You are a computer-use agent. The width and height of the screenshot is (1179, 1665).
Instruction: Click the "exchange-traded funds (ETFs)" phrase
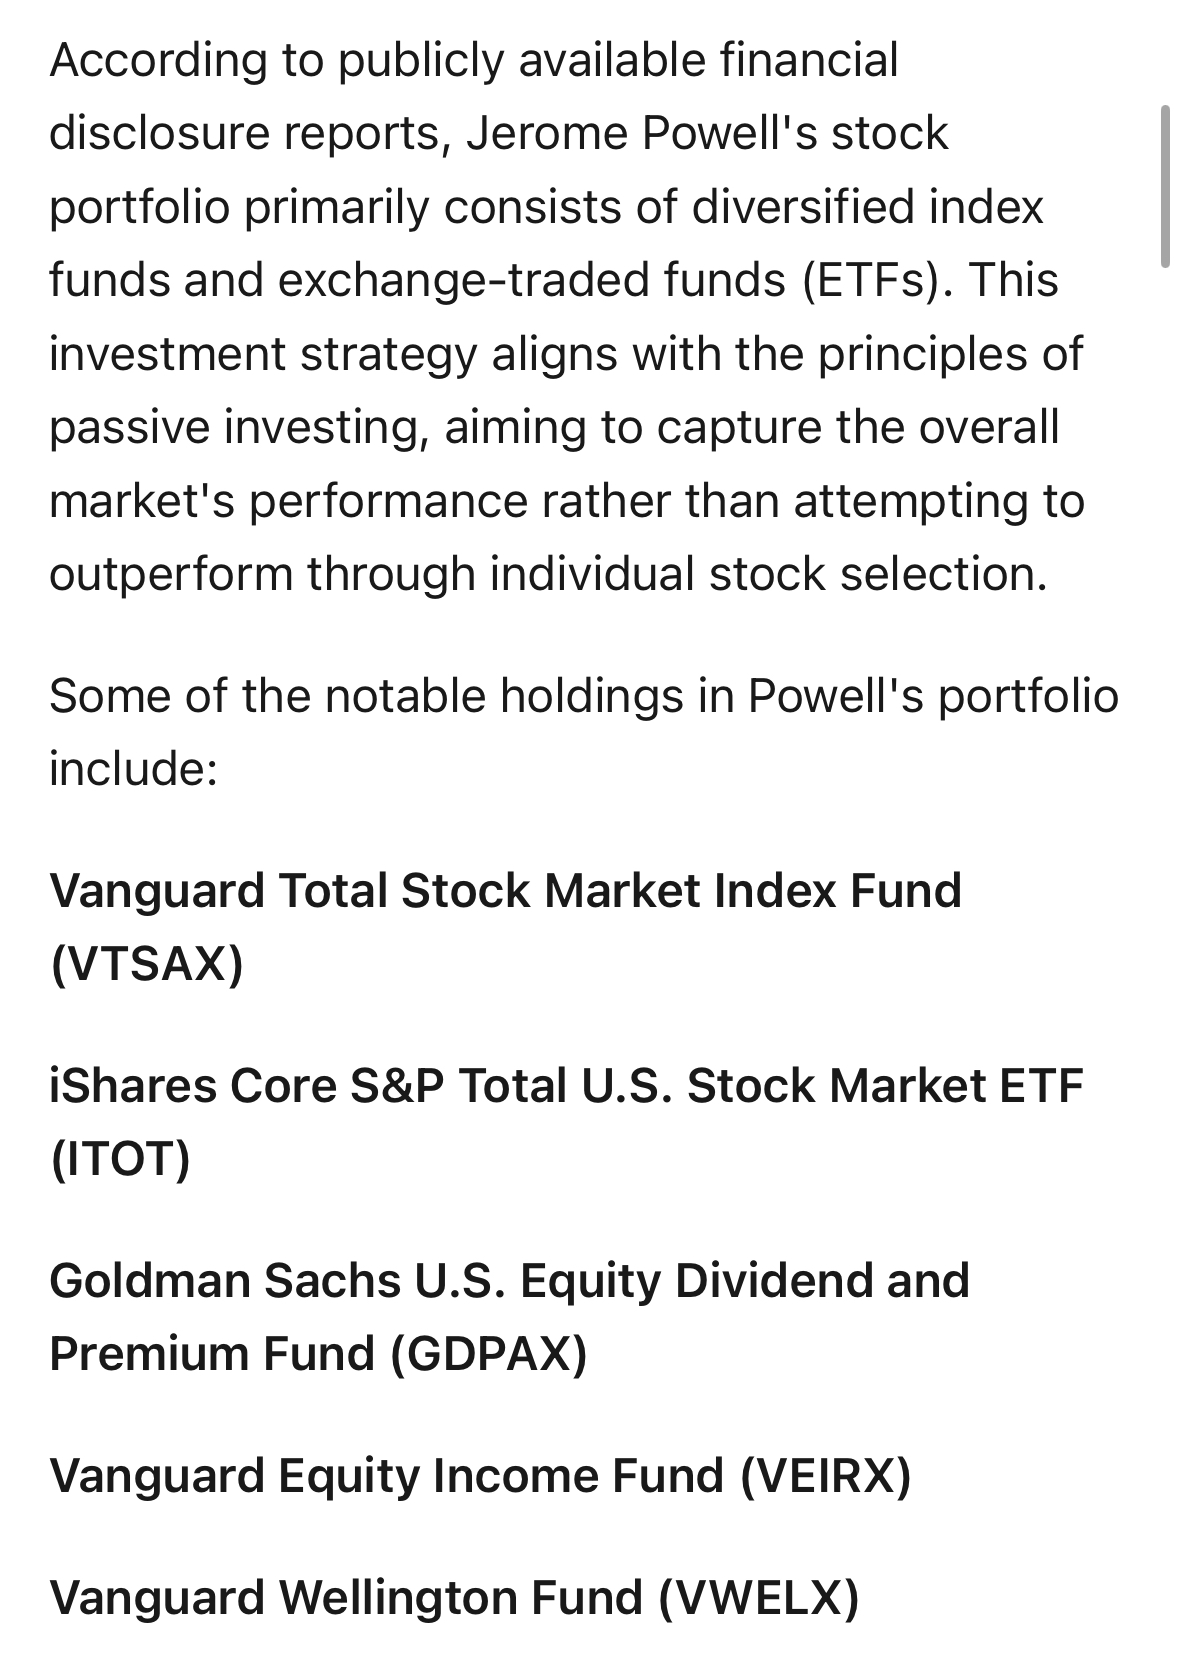tap(609, 280)
